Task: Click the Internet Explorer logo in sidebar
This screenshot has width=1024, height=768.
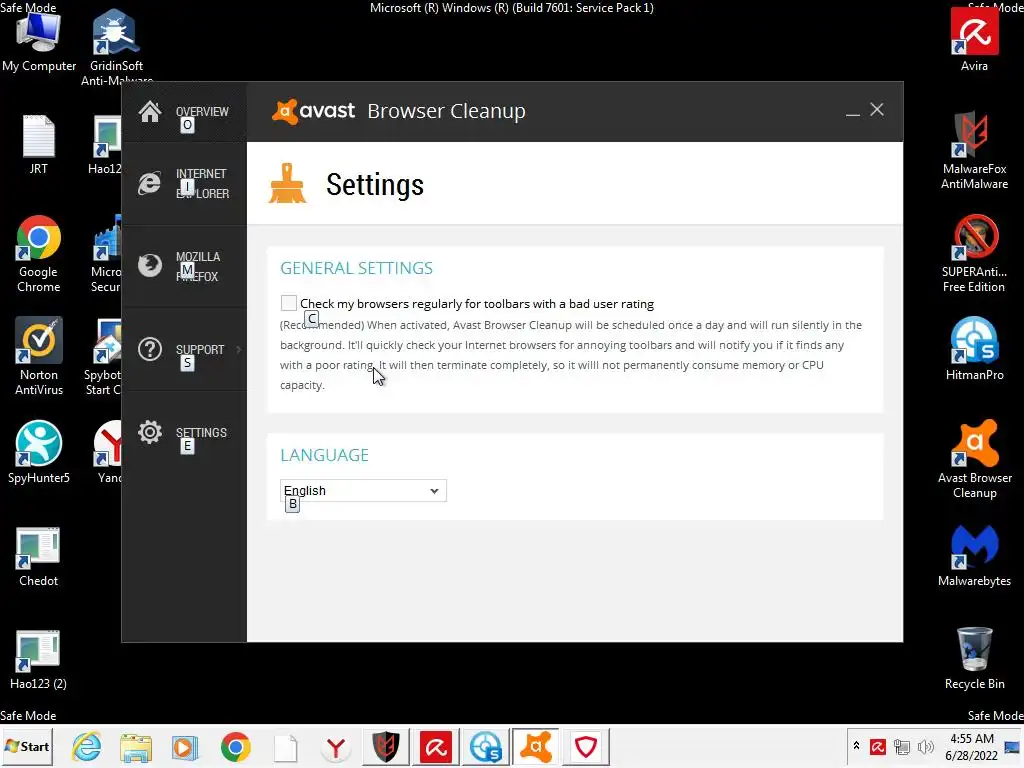Action: coord(150,184)
